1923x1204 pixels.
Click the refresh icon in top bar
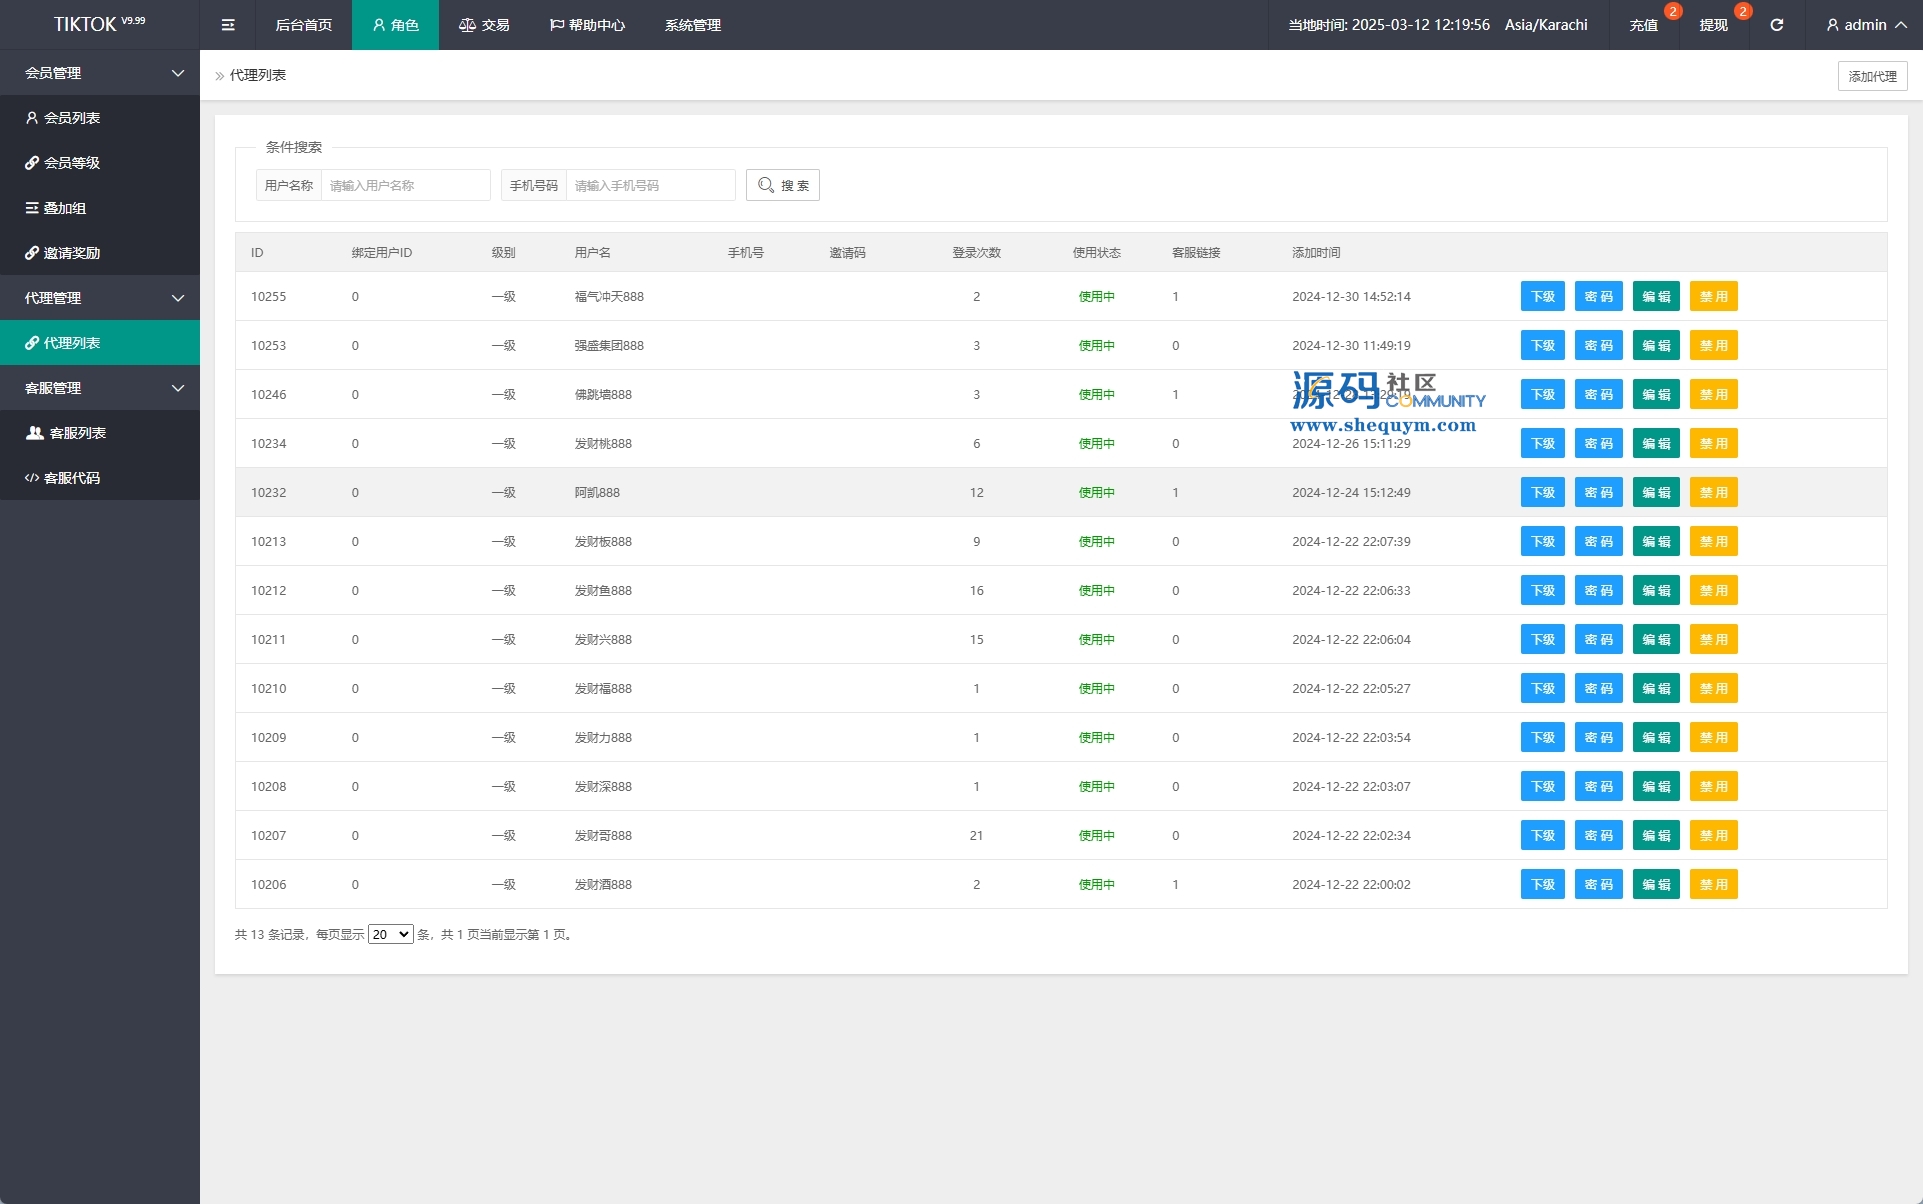coord(1777,25)
